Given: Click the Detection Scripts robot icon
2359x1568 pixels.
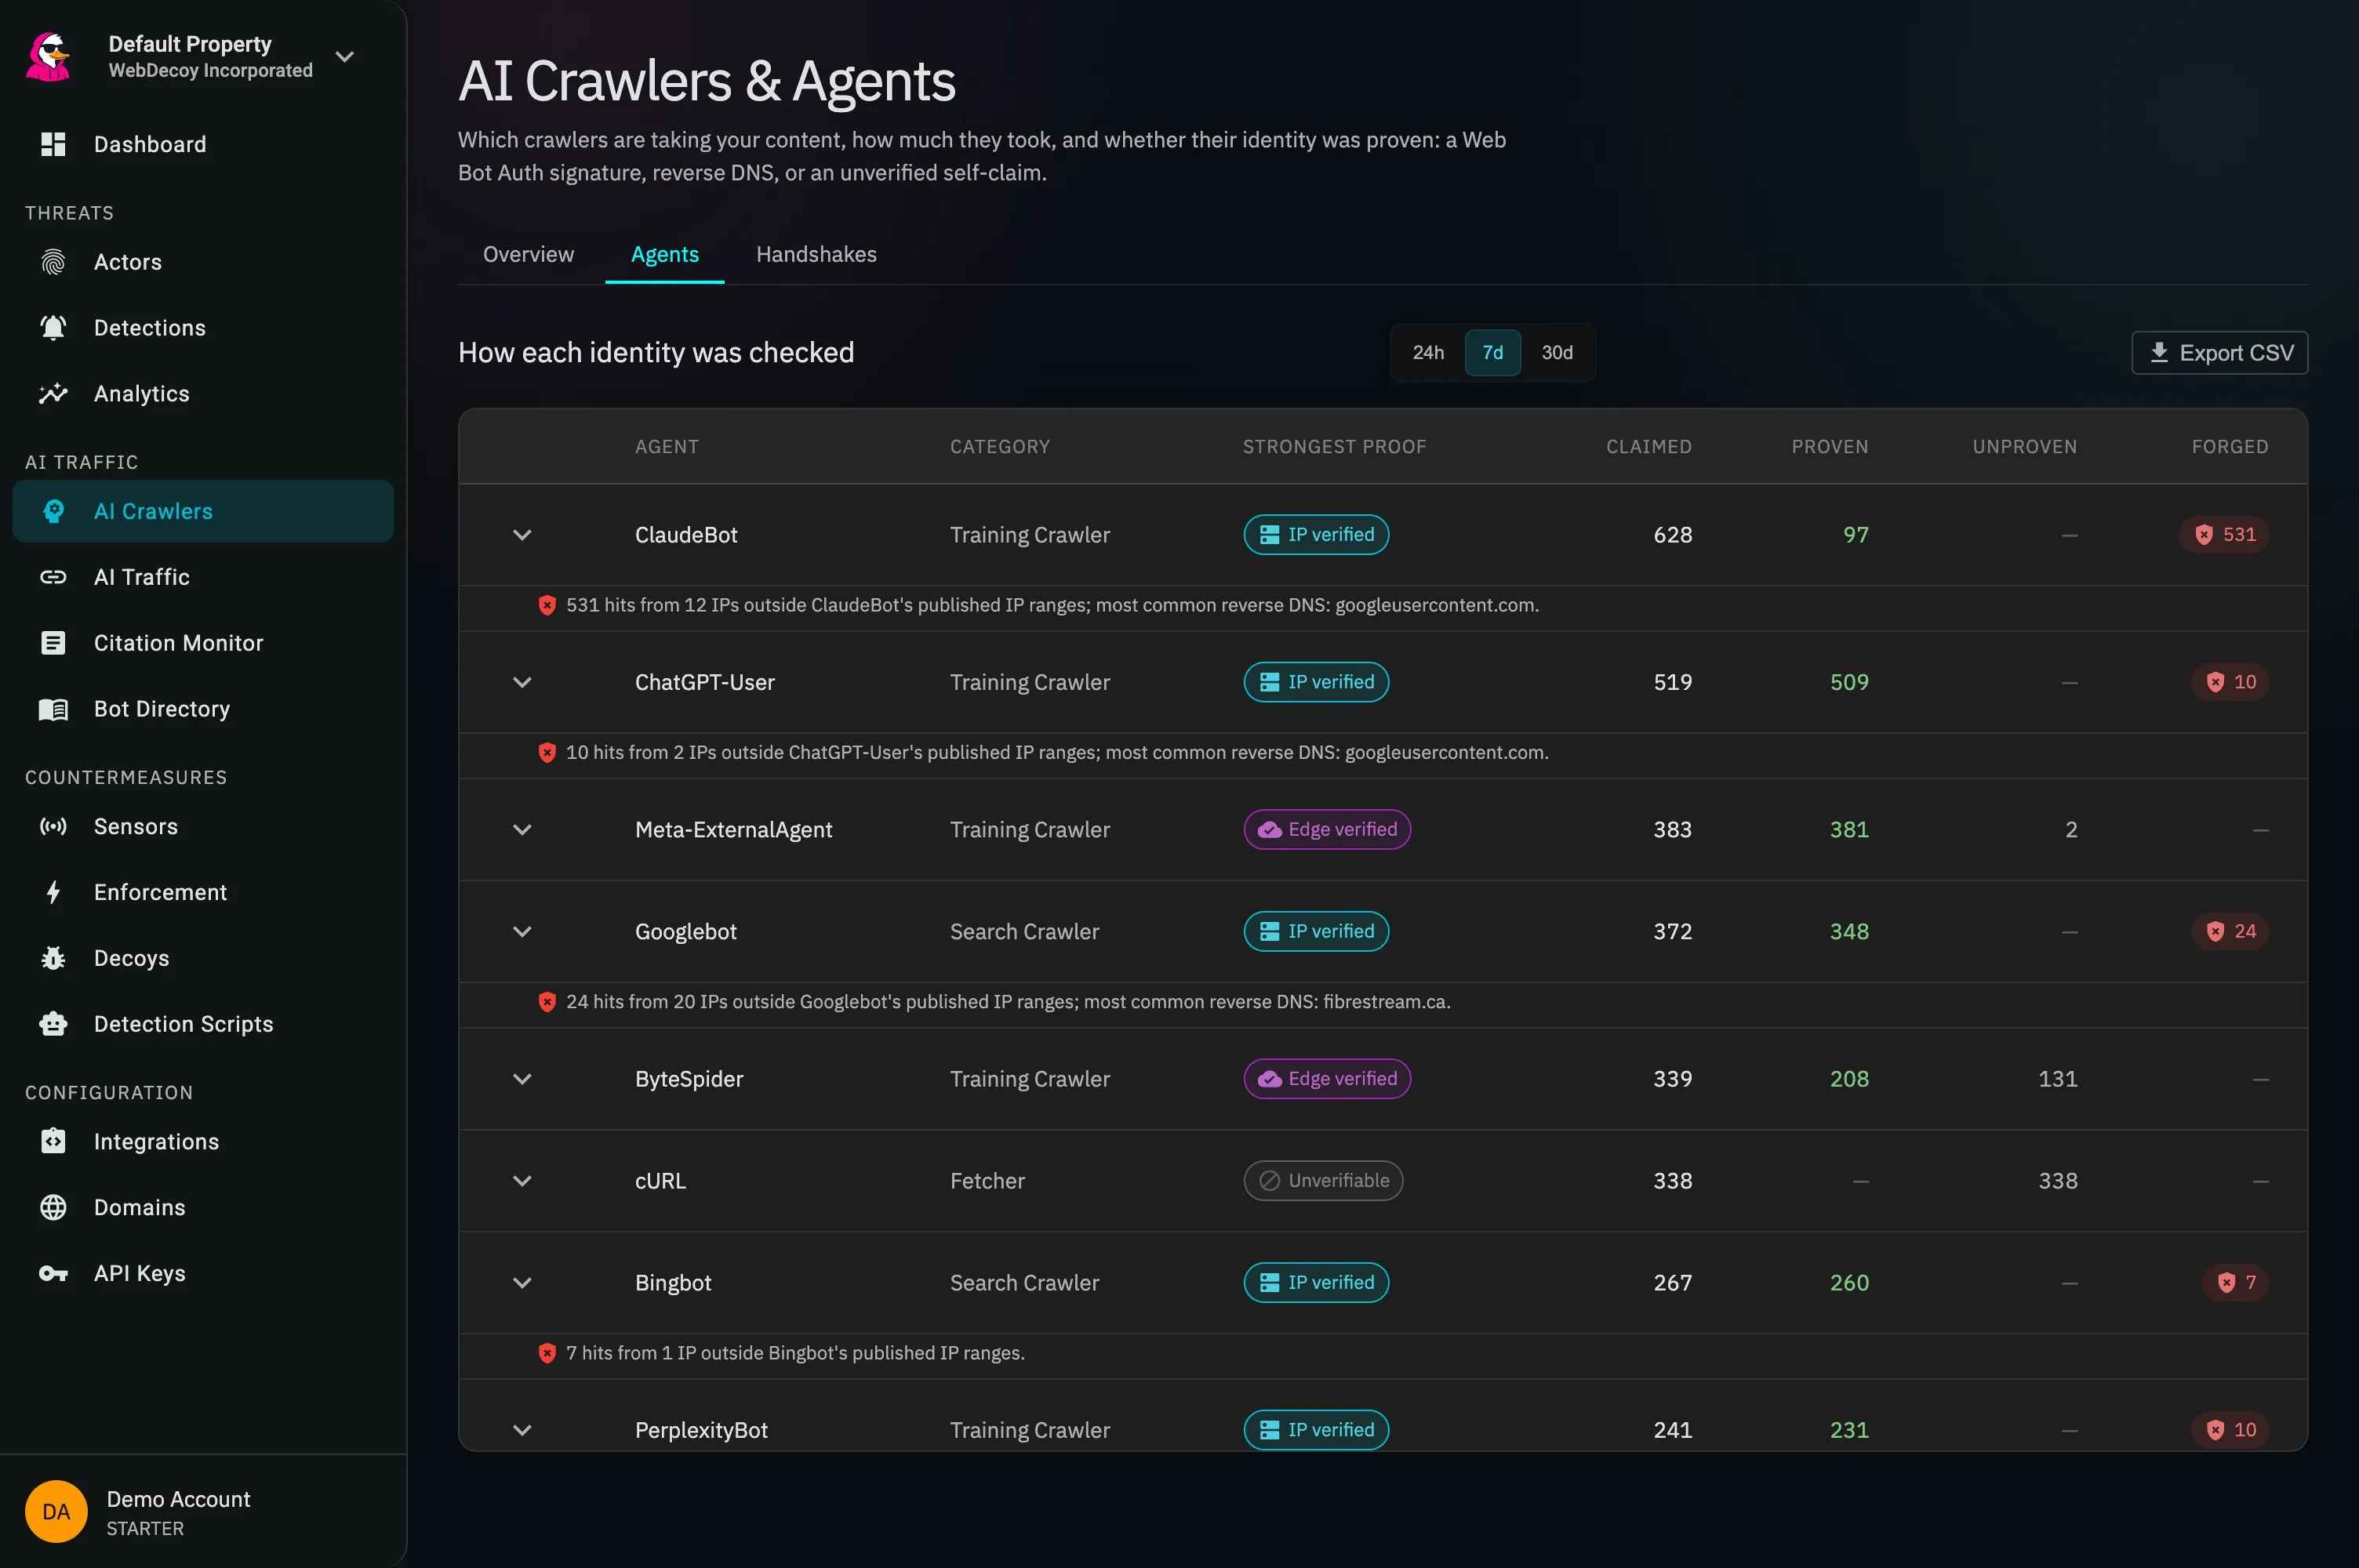Looking at the screenshot, I should pyautogui.click(x=53, y=1024).
